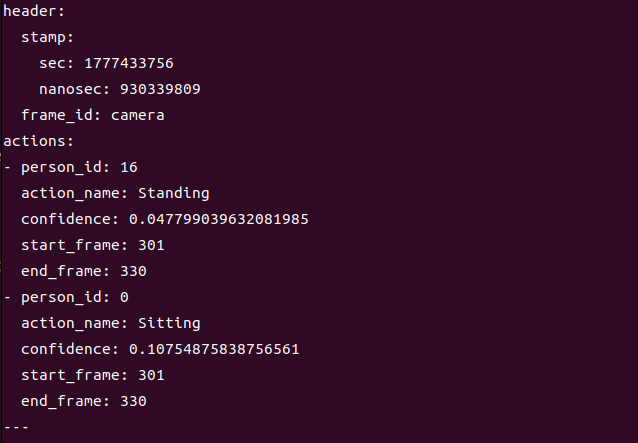Click second end_frame value 330
The height and width of the screenshot is (443, 638).
(x=133, y=402)
